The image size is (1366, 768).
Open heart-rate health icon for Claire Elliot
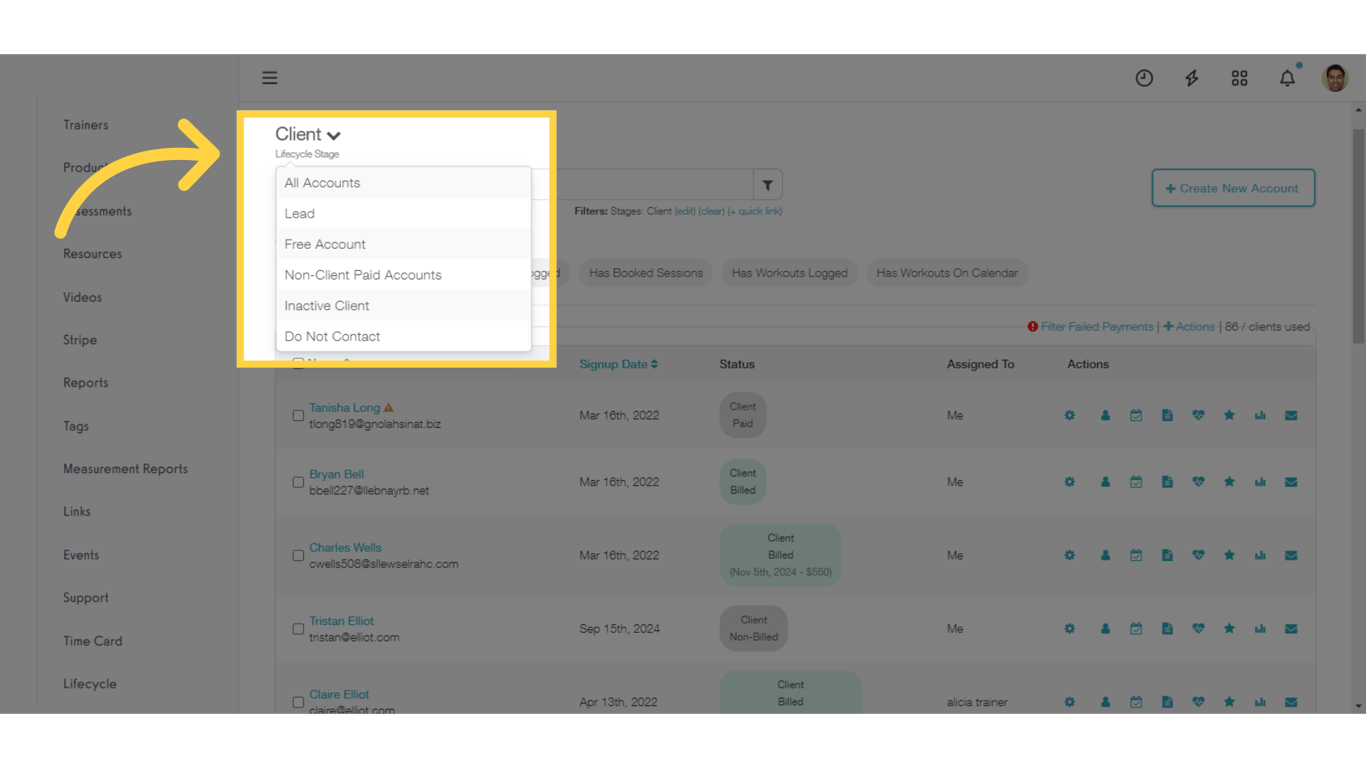(1198, 701)
